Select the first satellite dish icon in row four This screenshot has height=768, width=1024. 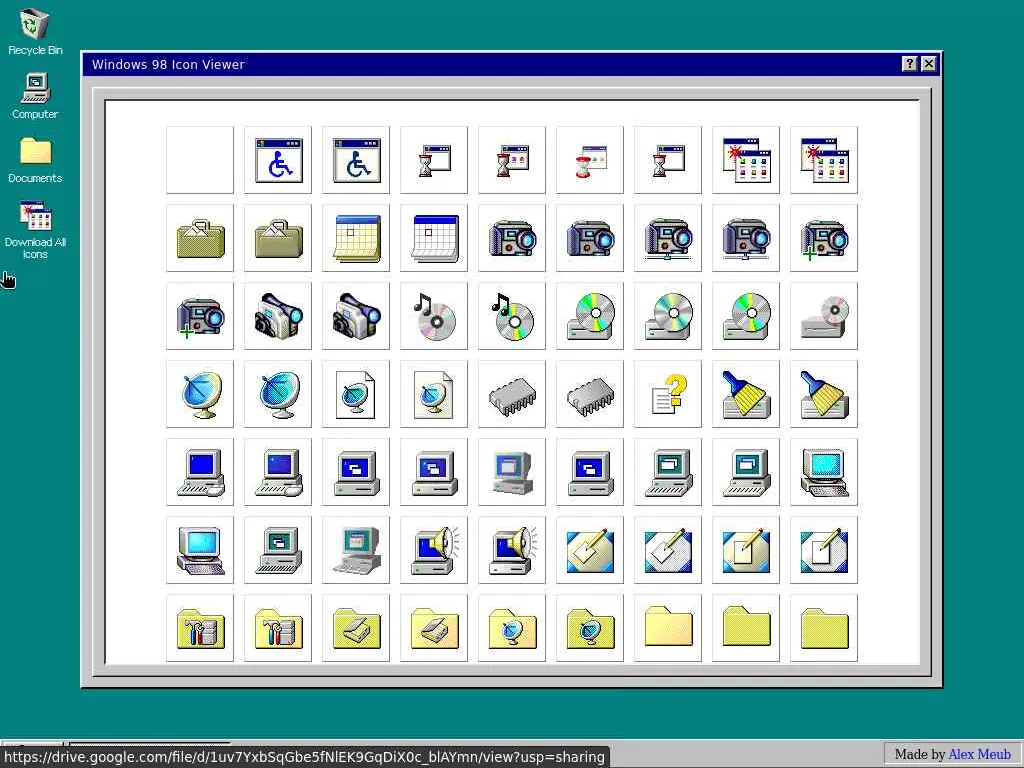tap(200, 394)
